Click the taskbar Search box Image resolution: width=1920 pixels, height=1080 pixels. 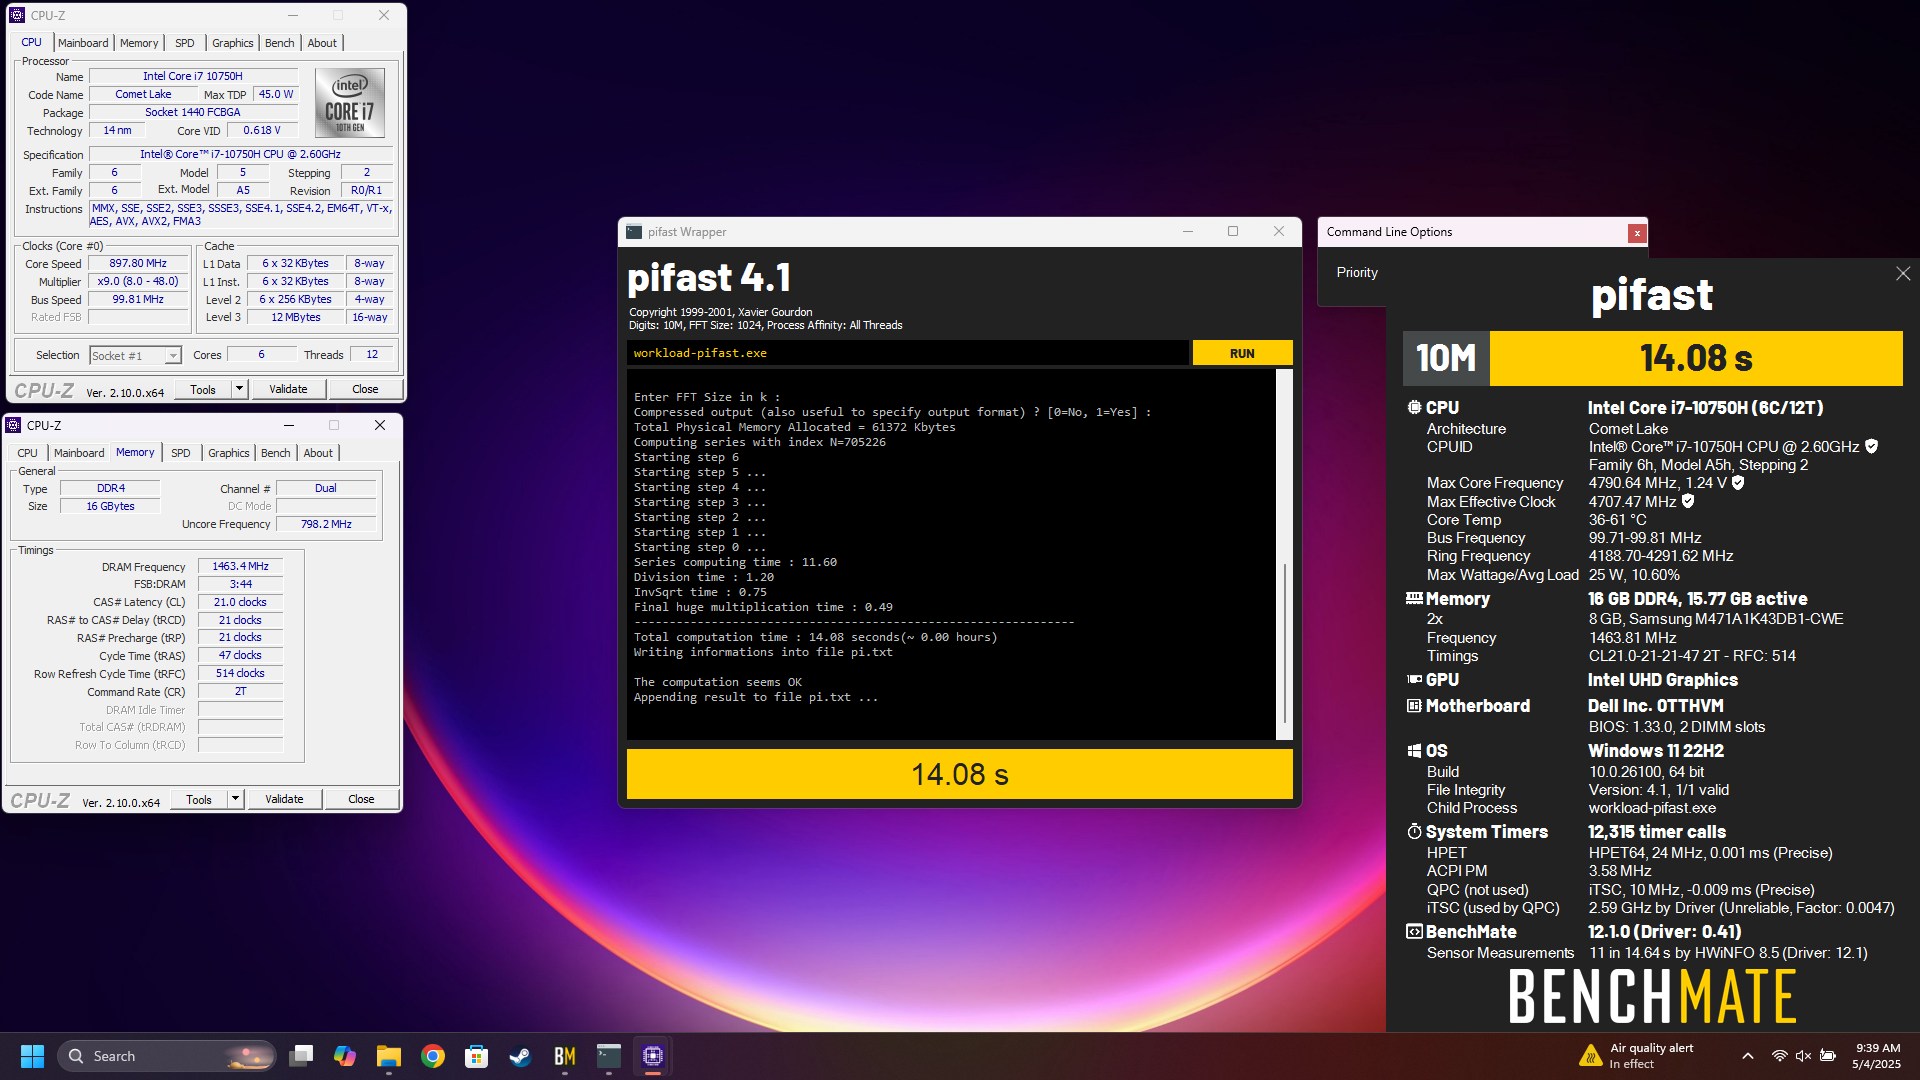(x=167, y=1056)
